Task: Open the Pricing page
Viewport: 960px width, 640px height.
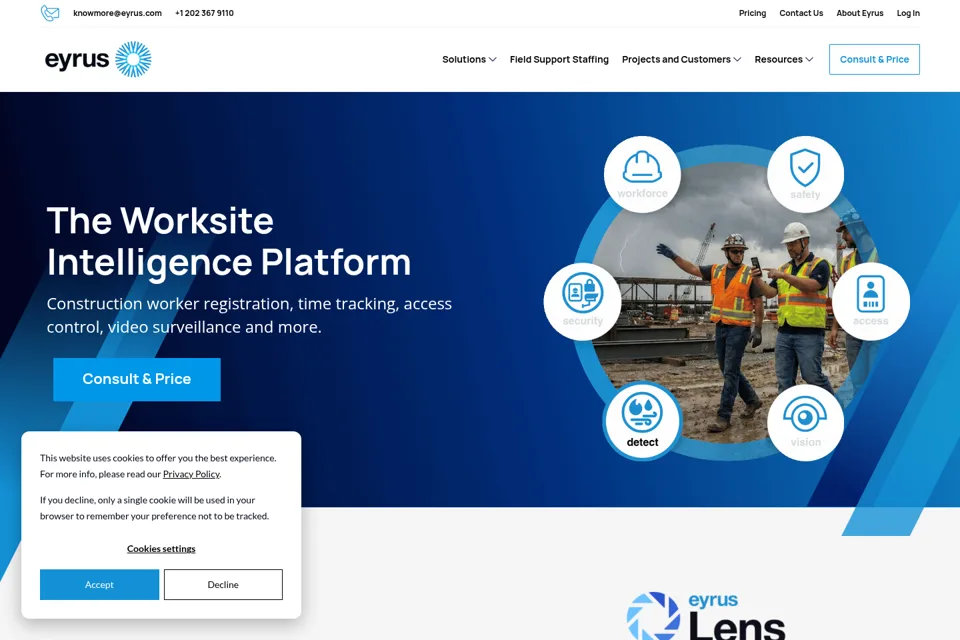Action: tap(752, 13)
